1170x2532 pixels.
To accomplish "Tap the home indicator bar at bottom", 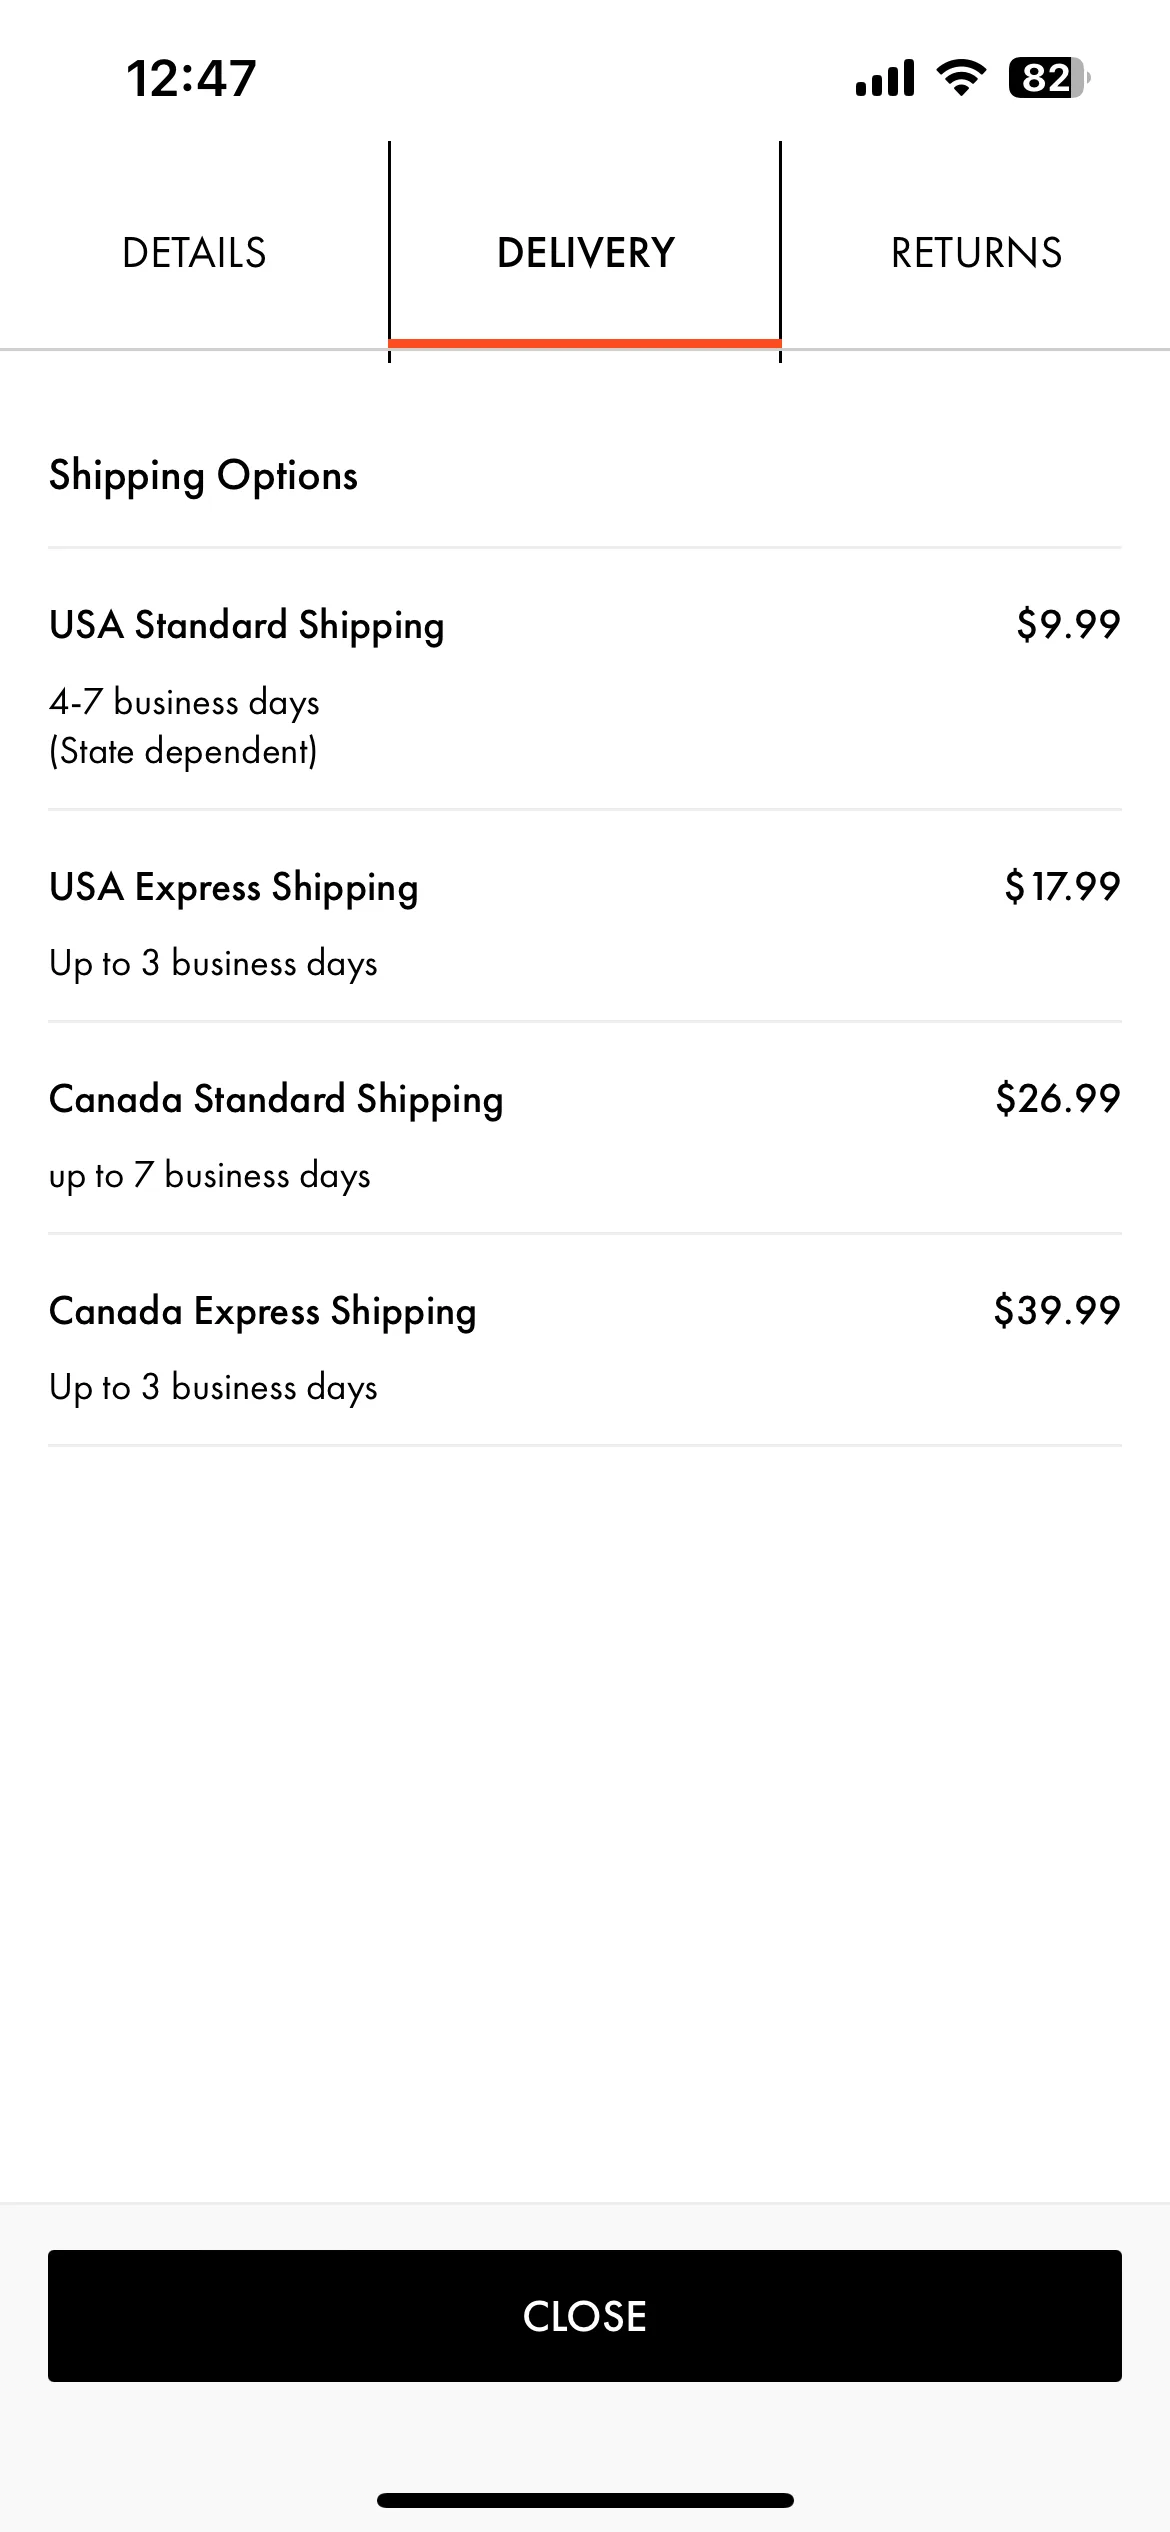I will coord(585,2500).
